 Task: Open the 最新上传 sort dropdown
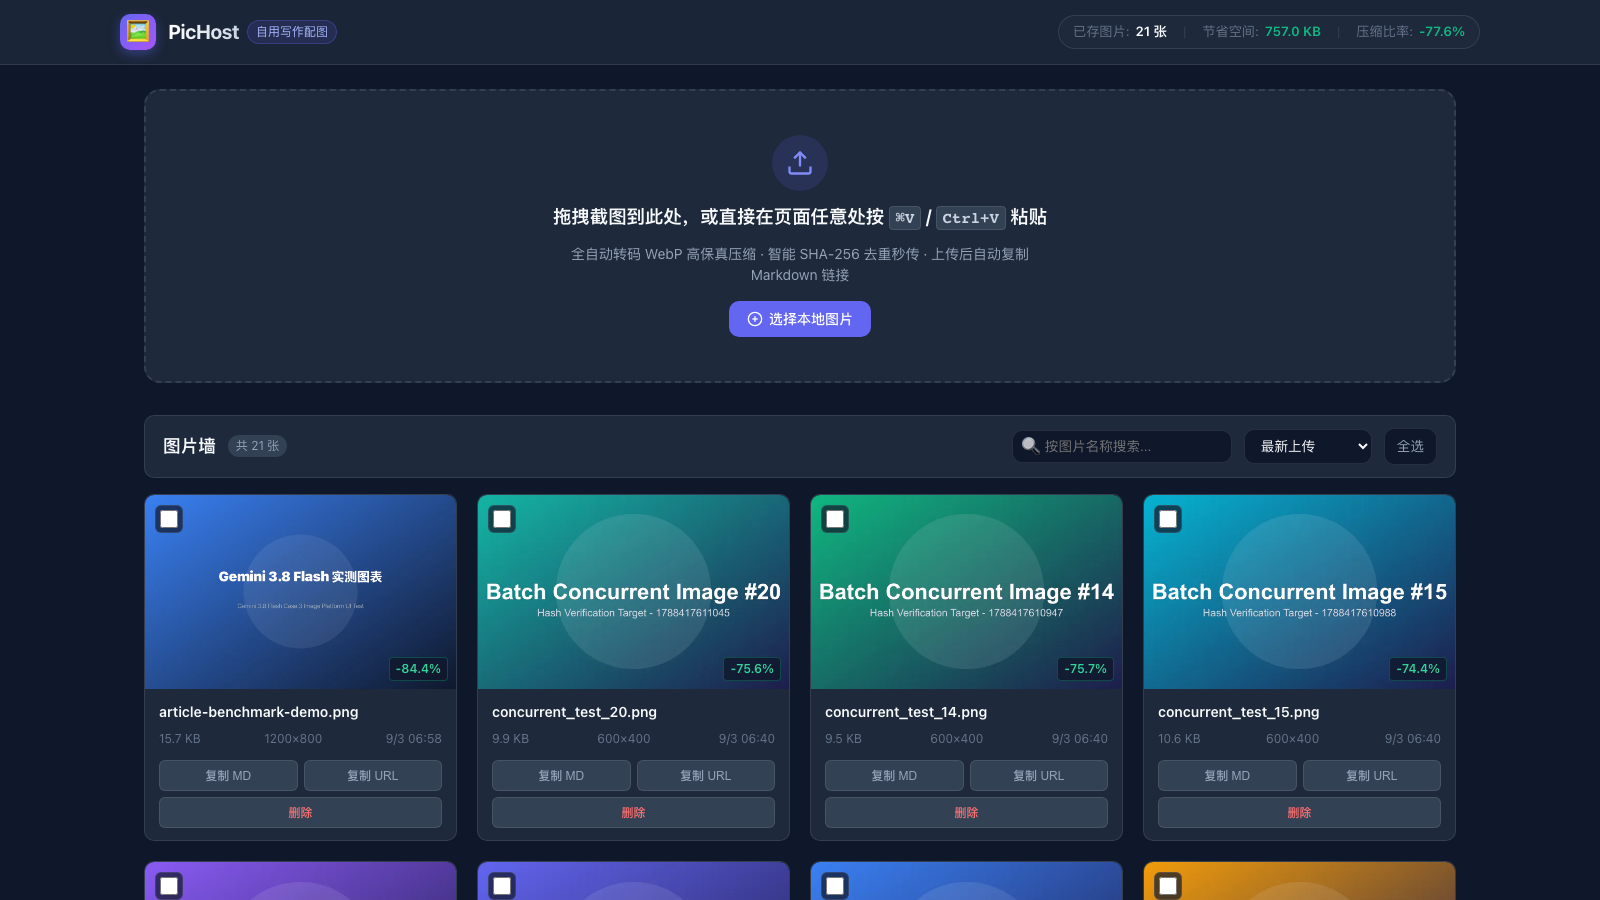pyautogui.click(x=1308, y=446)
